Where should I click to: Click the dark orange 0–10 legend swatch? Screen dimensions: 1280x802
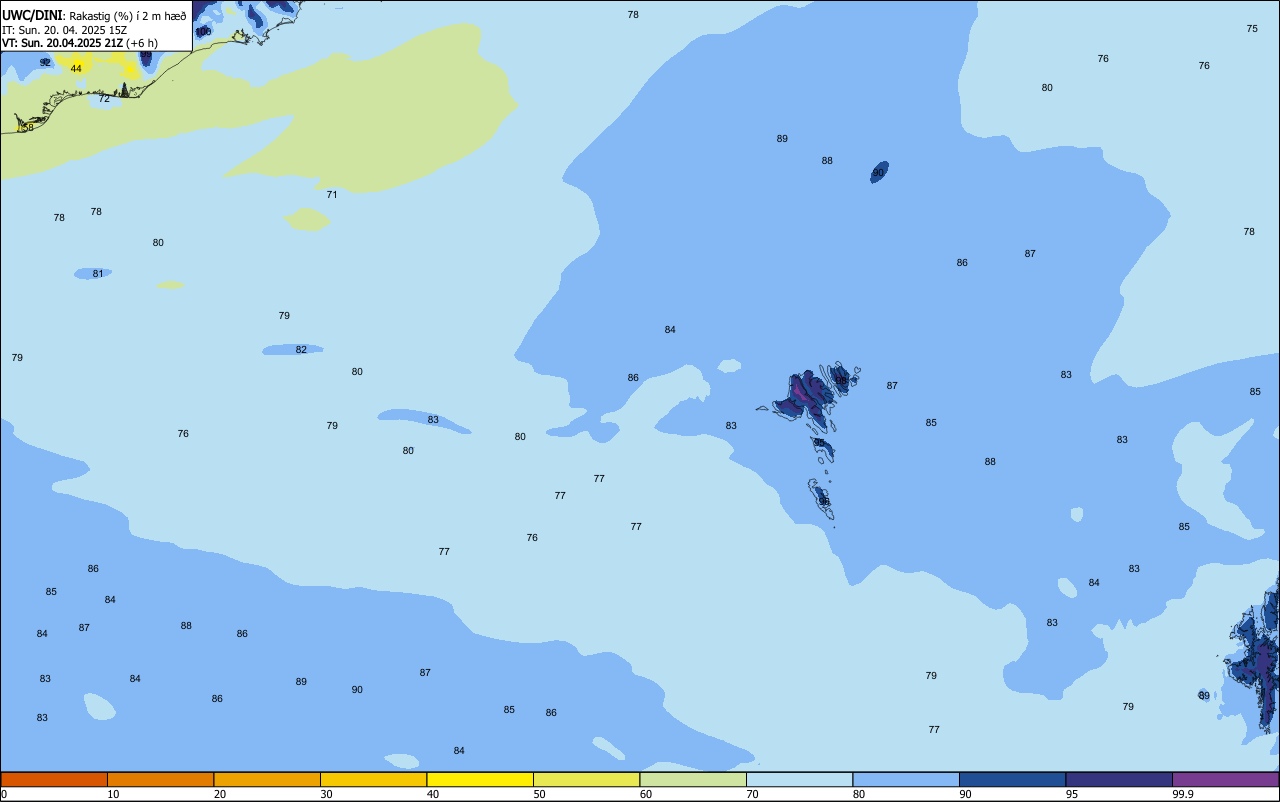coord(54,779)
